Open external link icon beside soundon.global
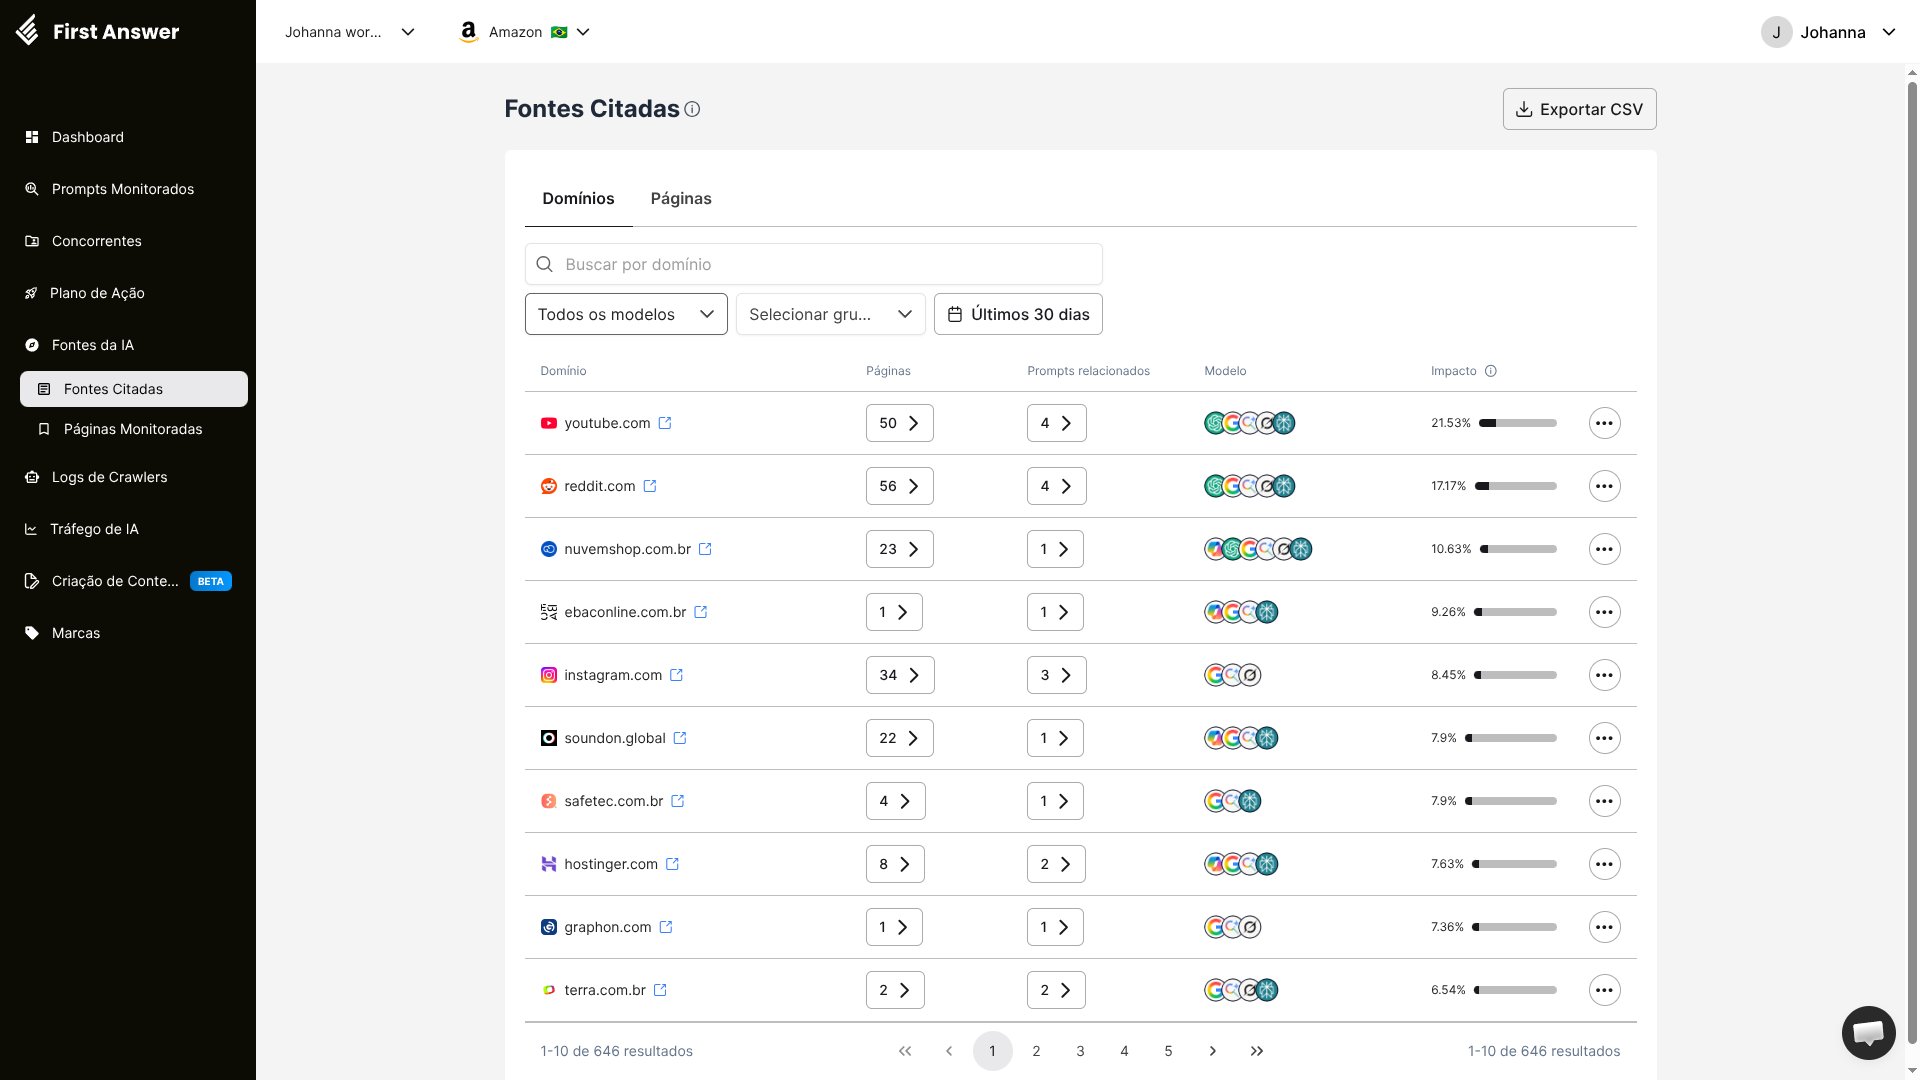 click(680, 738)
